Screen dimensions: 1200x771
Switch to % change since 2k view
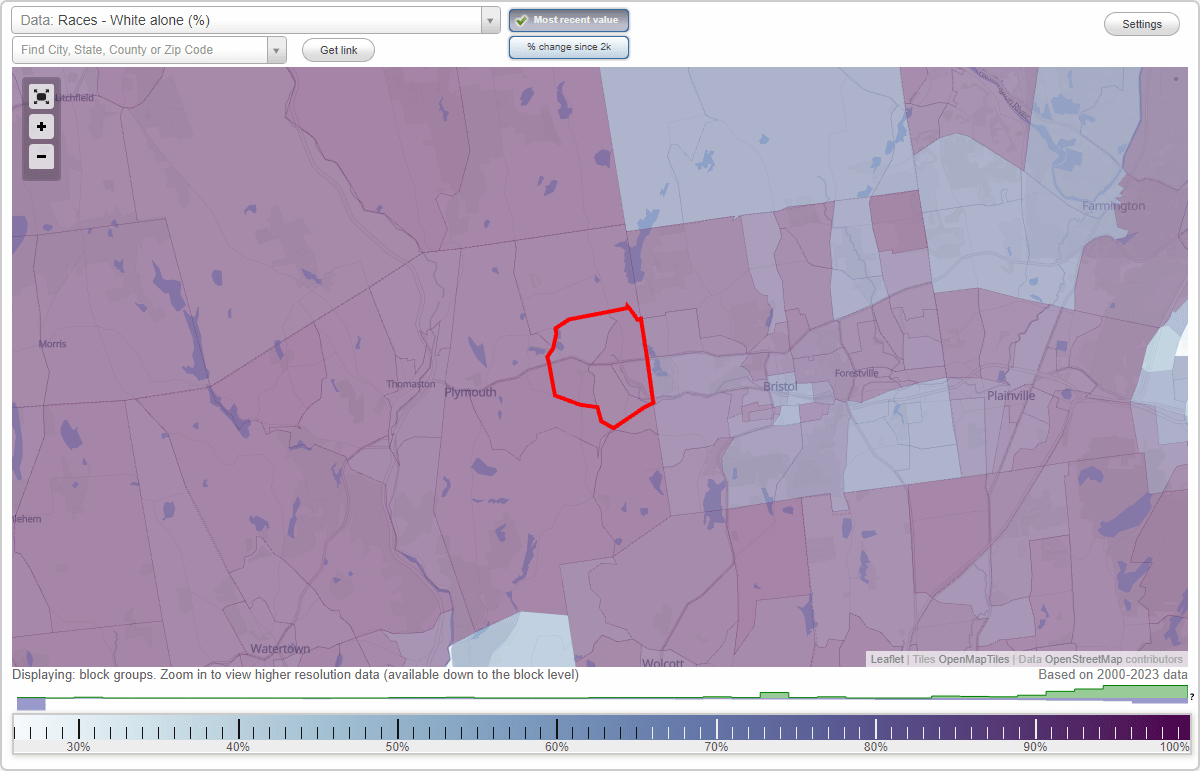point(568,46)
